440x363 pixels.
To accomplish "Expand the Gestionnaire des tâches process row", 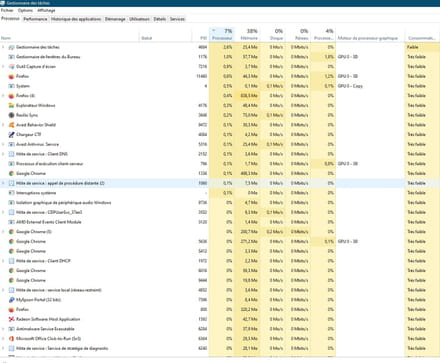I will coord(3,47).
